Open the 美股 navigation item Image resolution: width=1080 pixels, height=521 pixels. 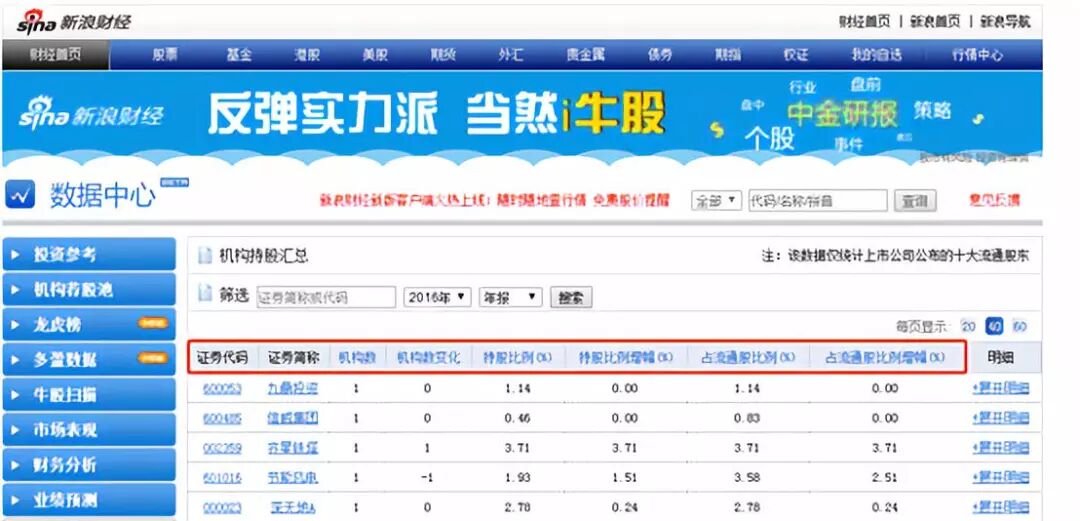(375, 54)
